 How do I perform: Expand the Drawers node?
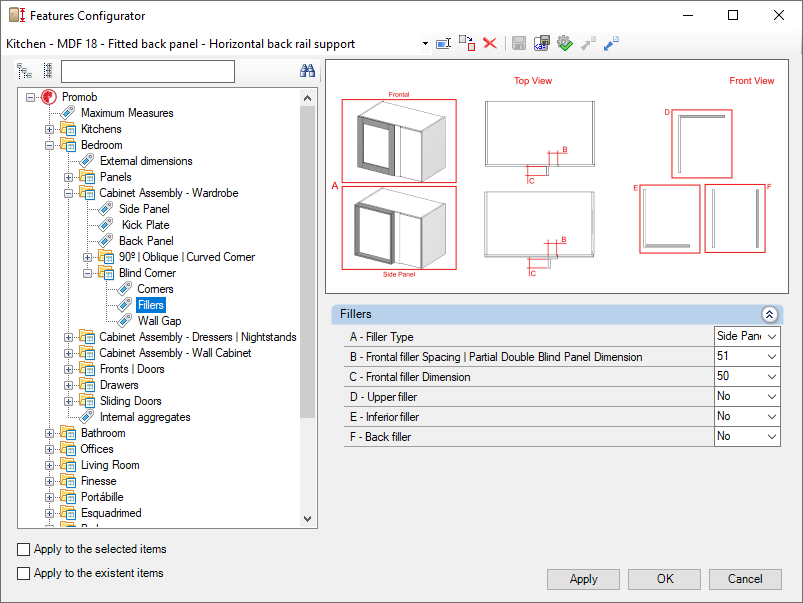click(x=69, y=385)
